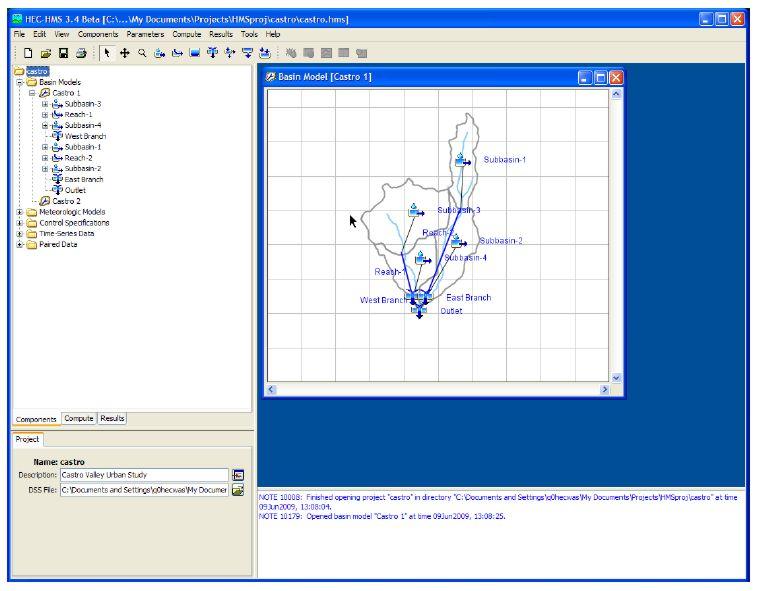Collapse the Castro 1 basin model node
Image resolution: width=768 pixels, height=591 pixels.
(x=32, y=93)
